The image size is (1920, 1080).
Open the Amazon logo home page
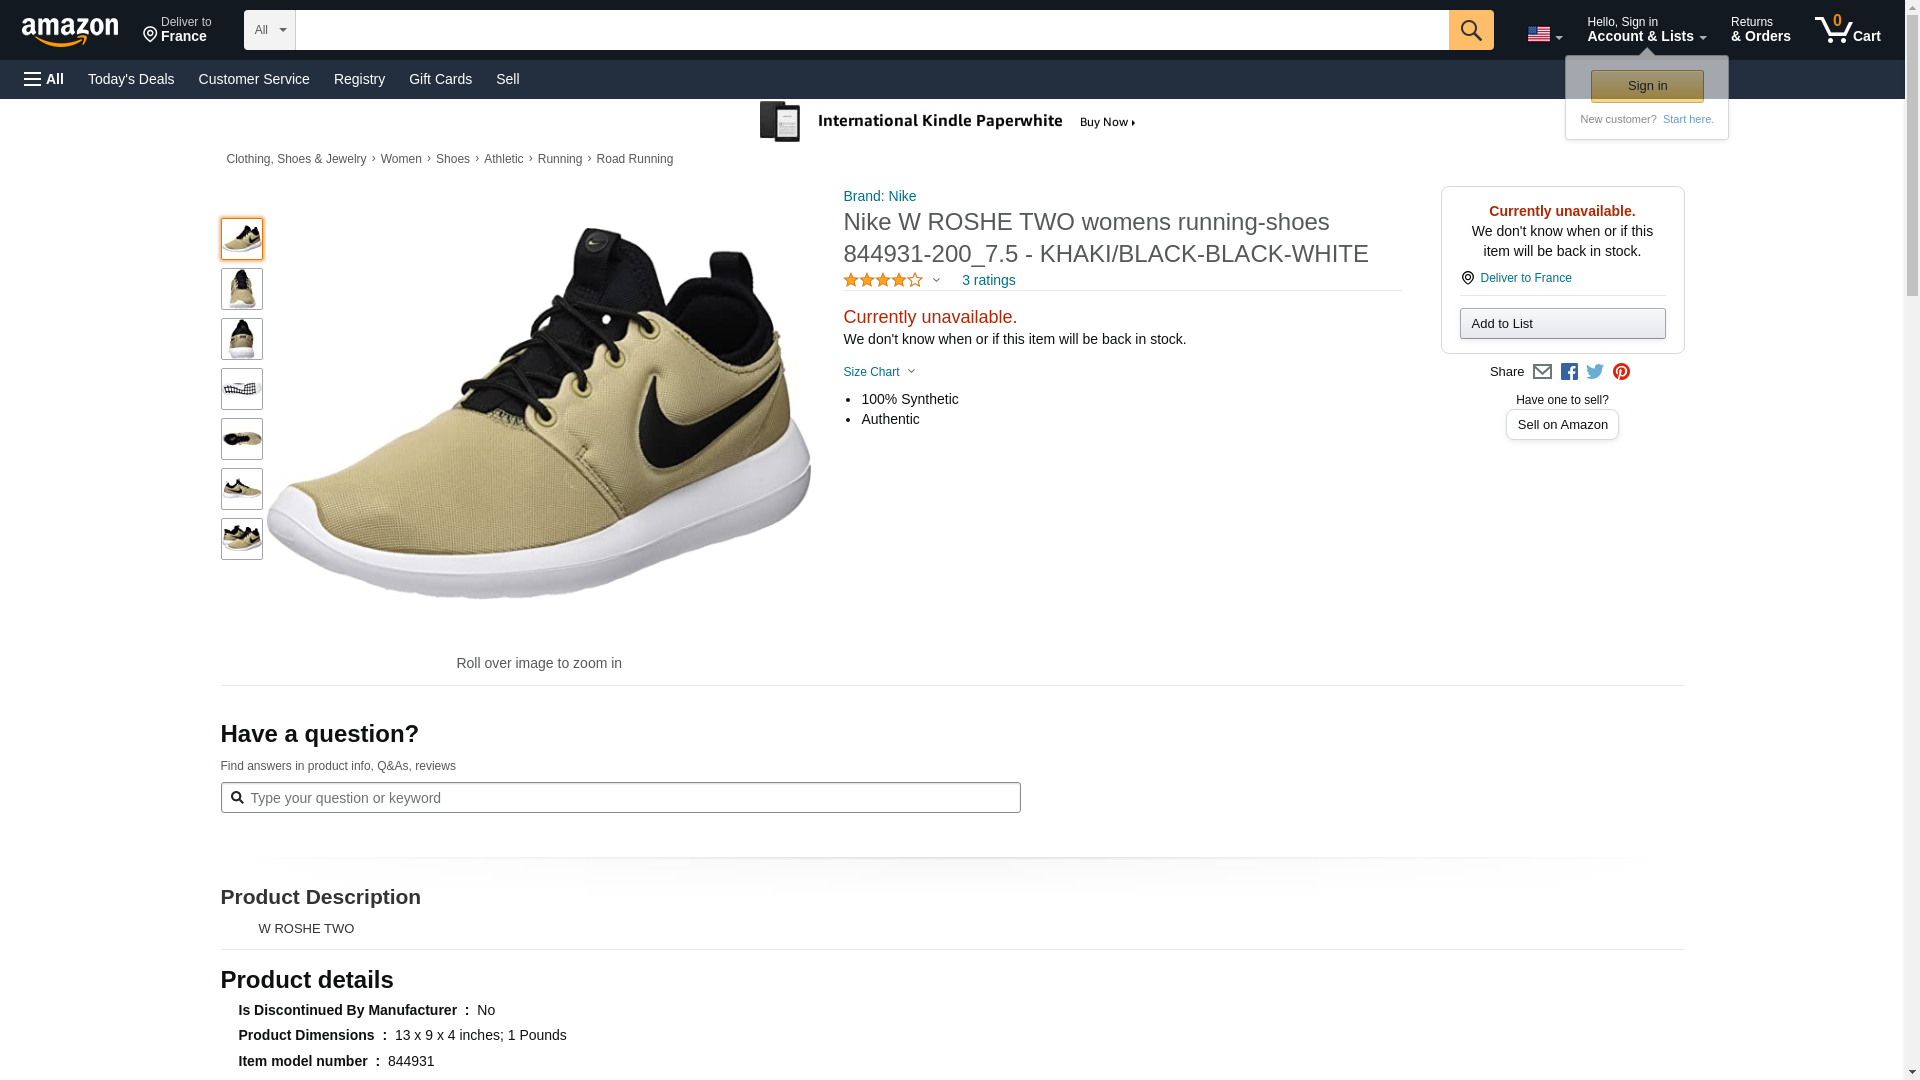click(70, 31)
